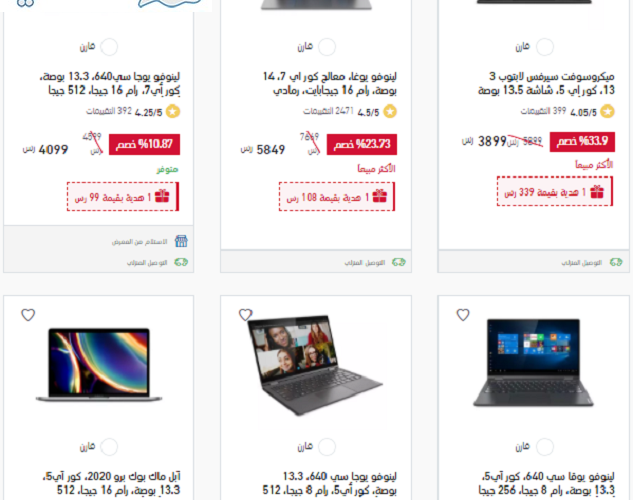The image size is (633, 500).
Task: Toggle compare for Microsoft Surface Laptop 3
Action: tap(545, 47)
